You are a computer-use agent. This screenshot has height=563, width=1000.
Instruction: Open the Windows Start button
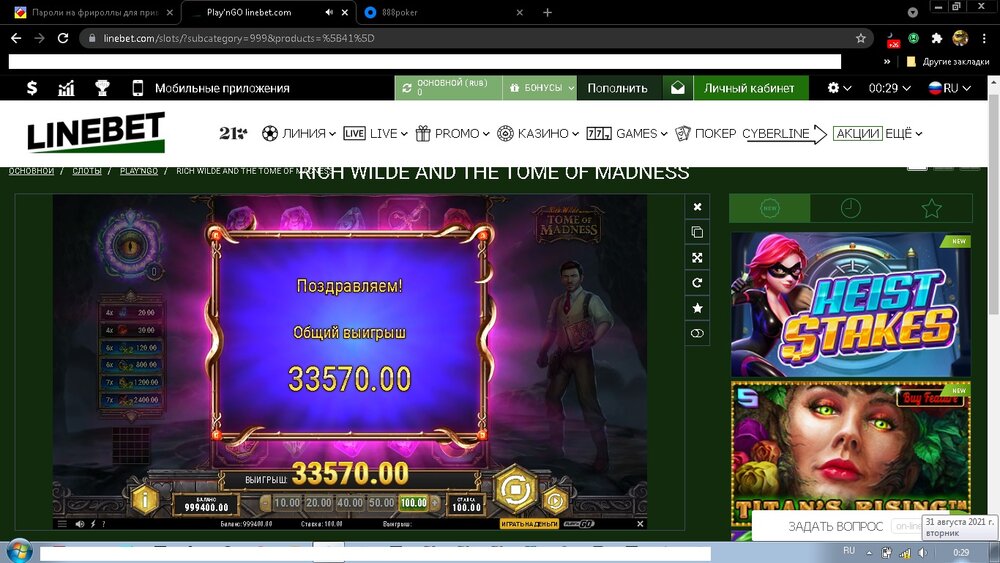19,552
